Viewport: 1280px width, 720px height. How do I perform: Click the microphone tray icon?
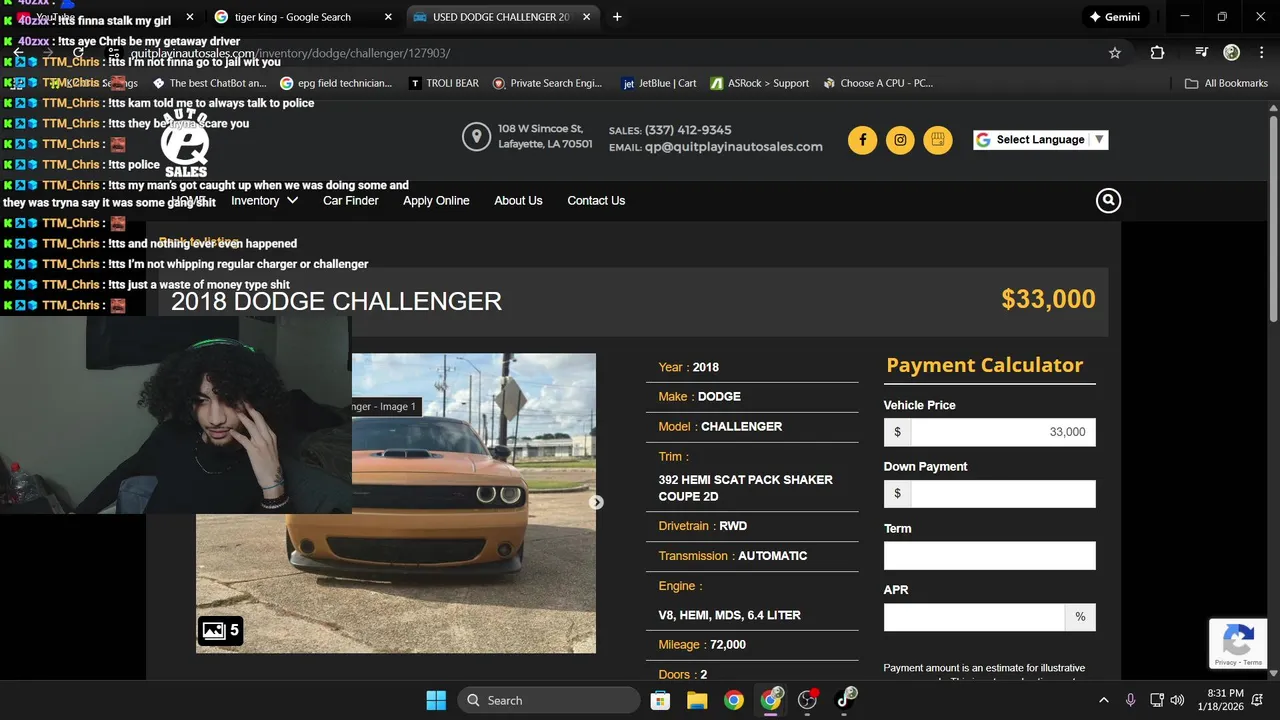coord(1130,700)
